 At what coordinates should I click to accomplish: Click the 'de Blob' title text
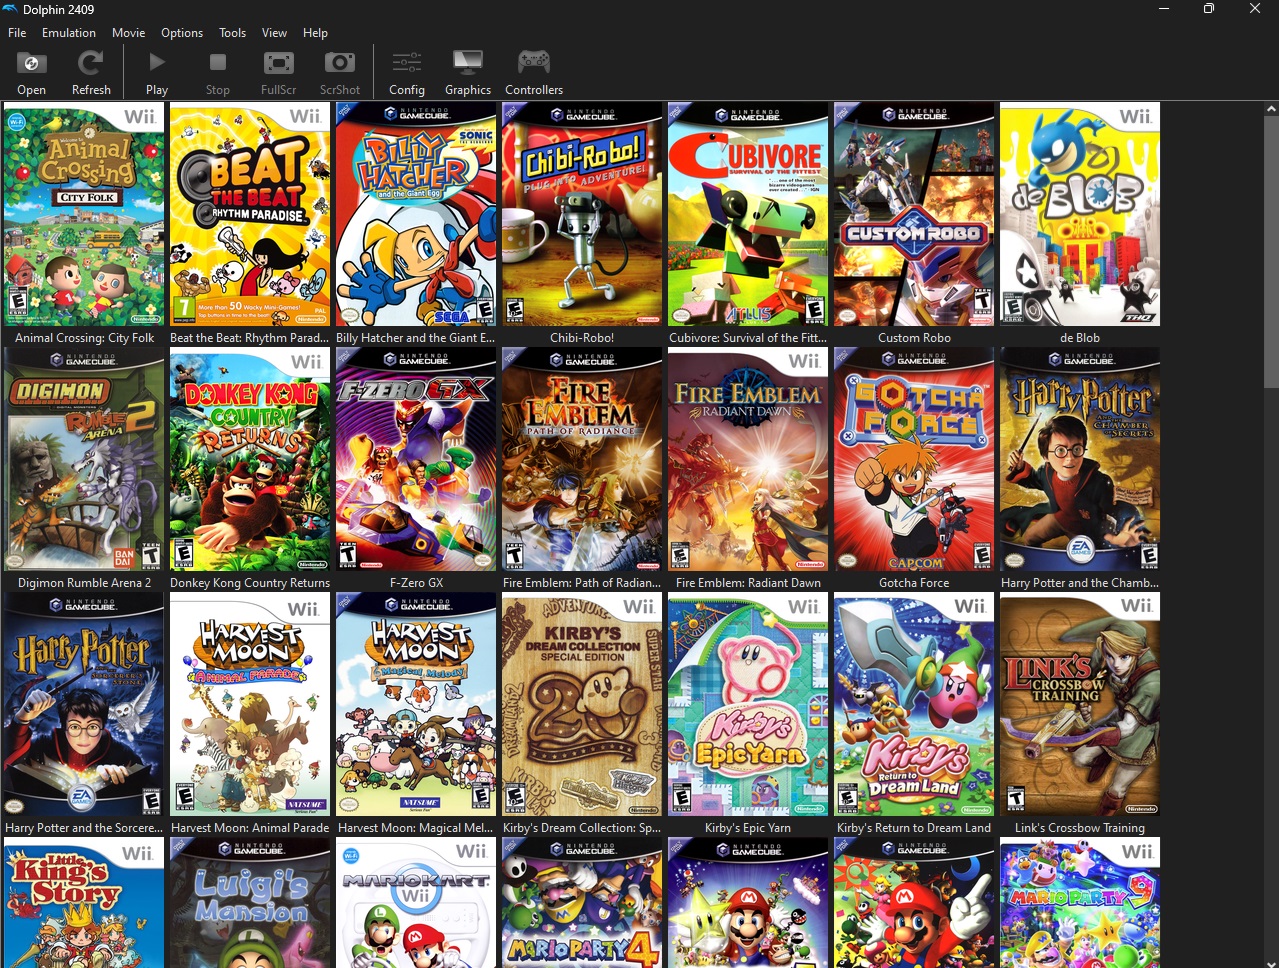1080,338
